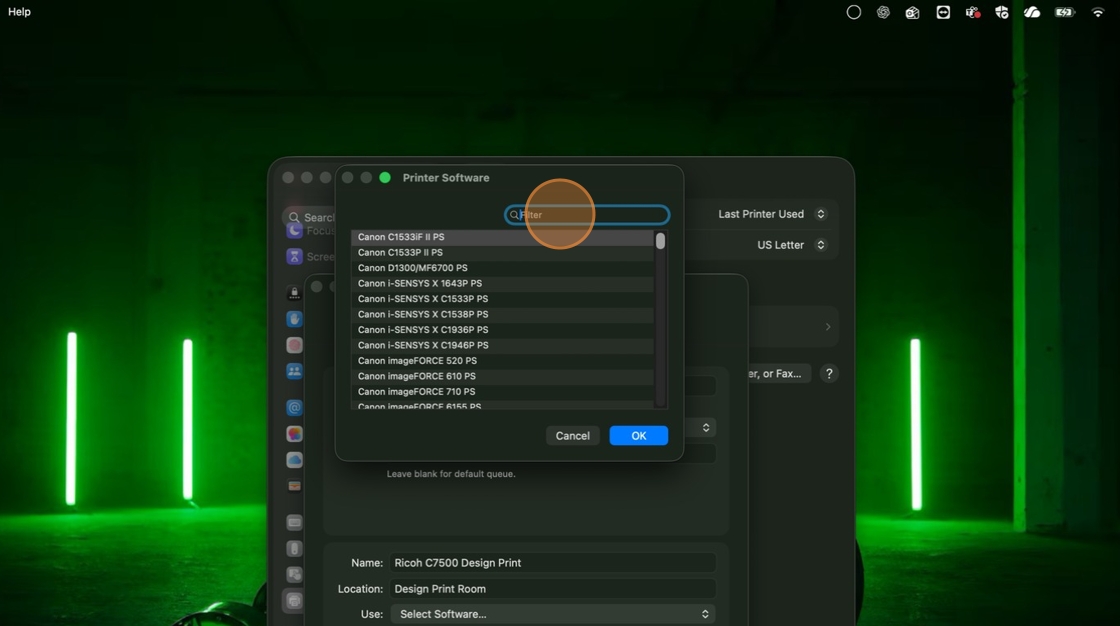Open TeamViewer from the menu bar
The width and height of the screenshot is (1120, 626).
point(943,12)
